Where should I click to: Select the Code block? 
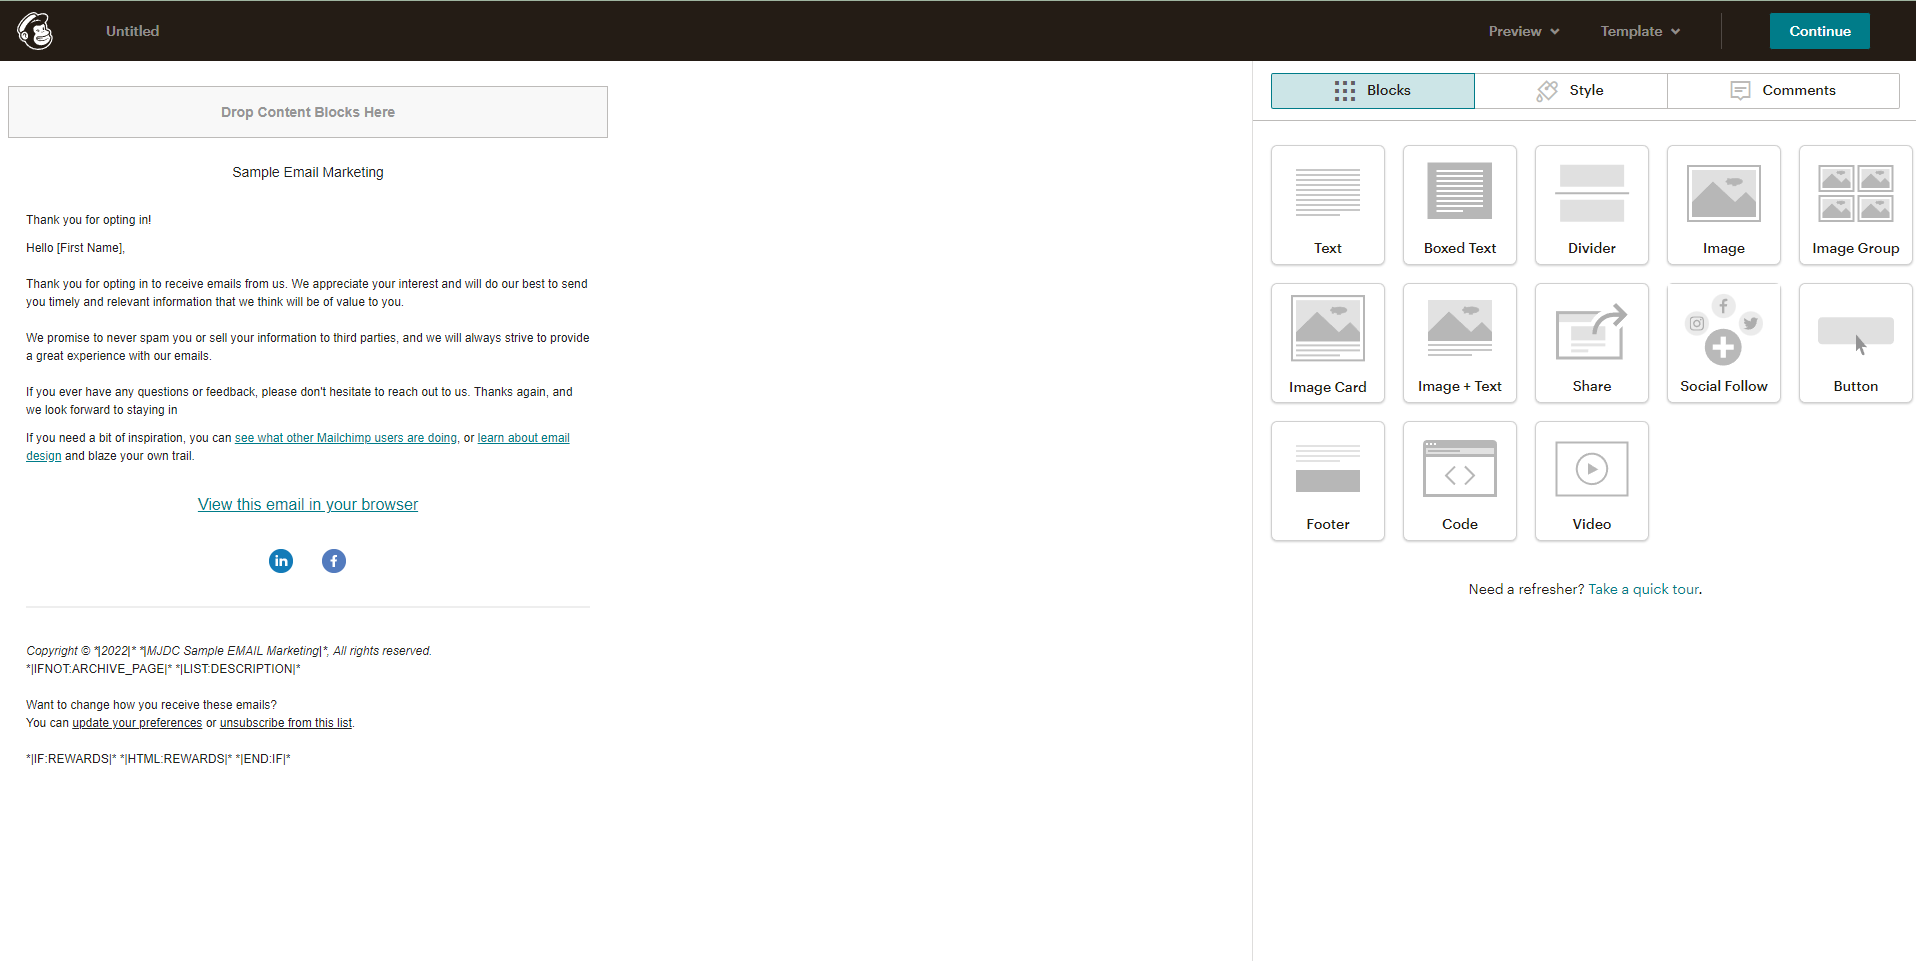click(1459, 480)
